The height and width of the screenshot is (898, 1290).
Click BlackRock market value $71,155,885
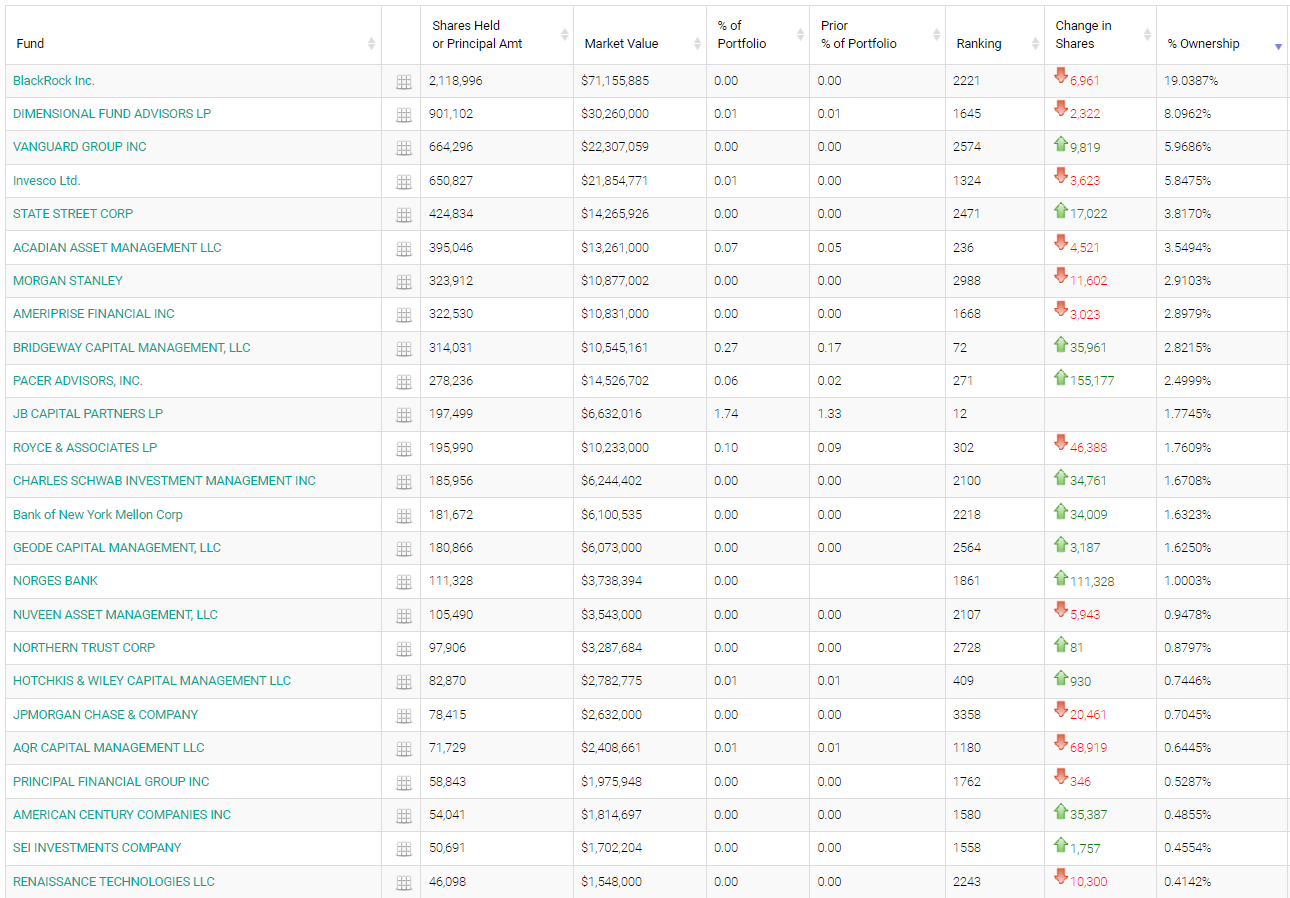click(x=615, y=80)
